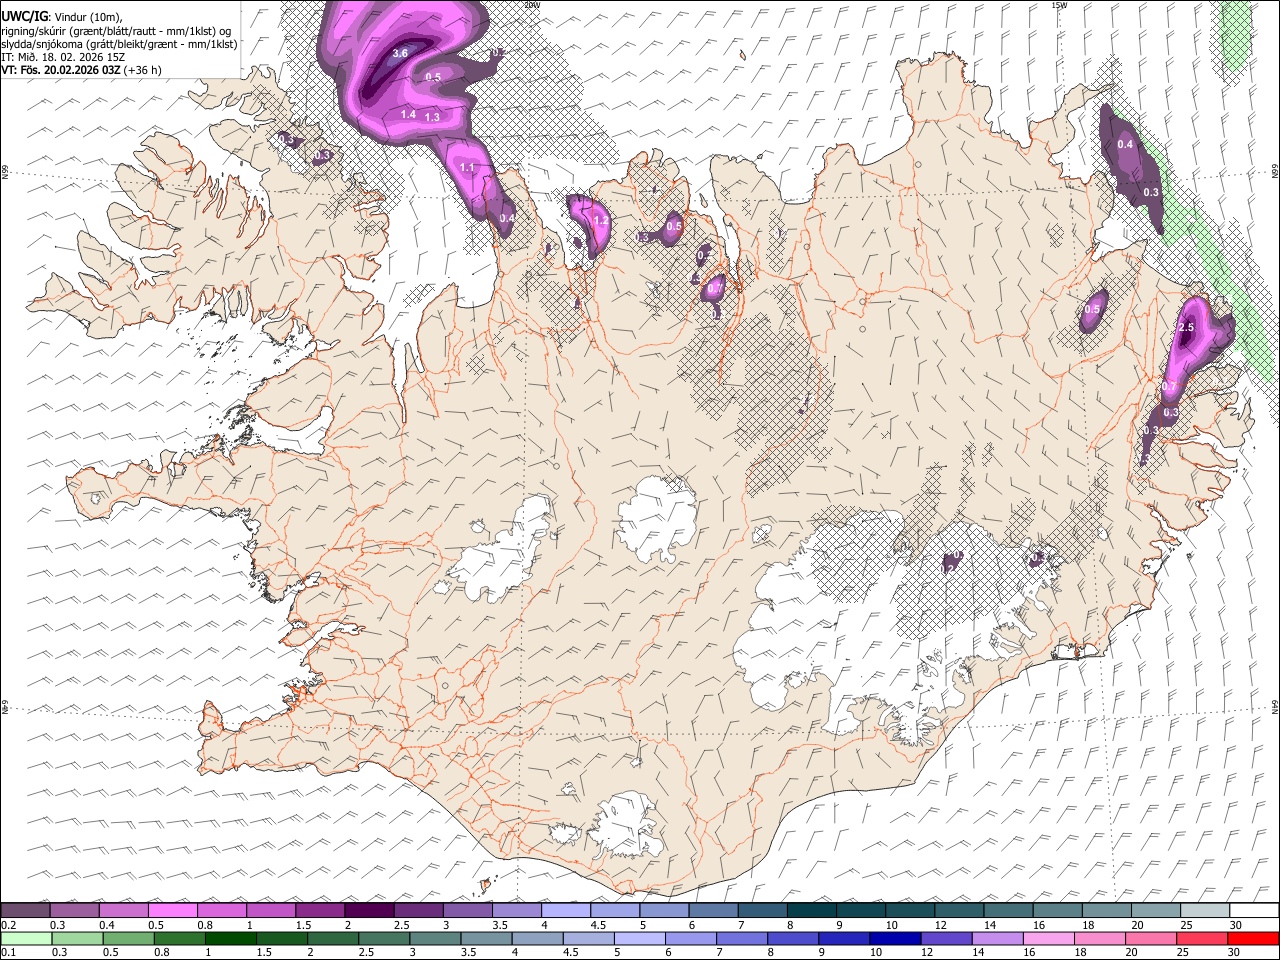
Task: Select the pale green 0.1–0.3 rain swatch
Action: point(25,938)
